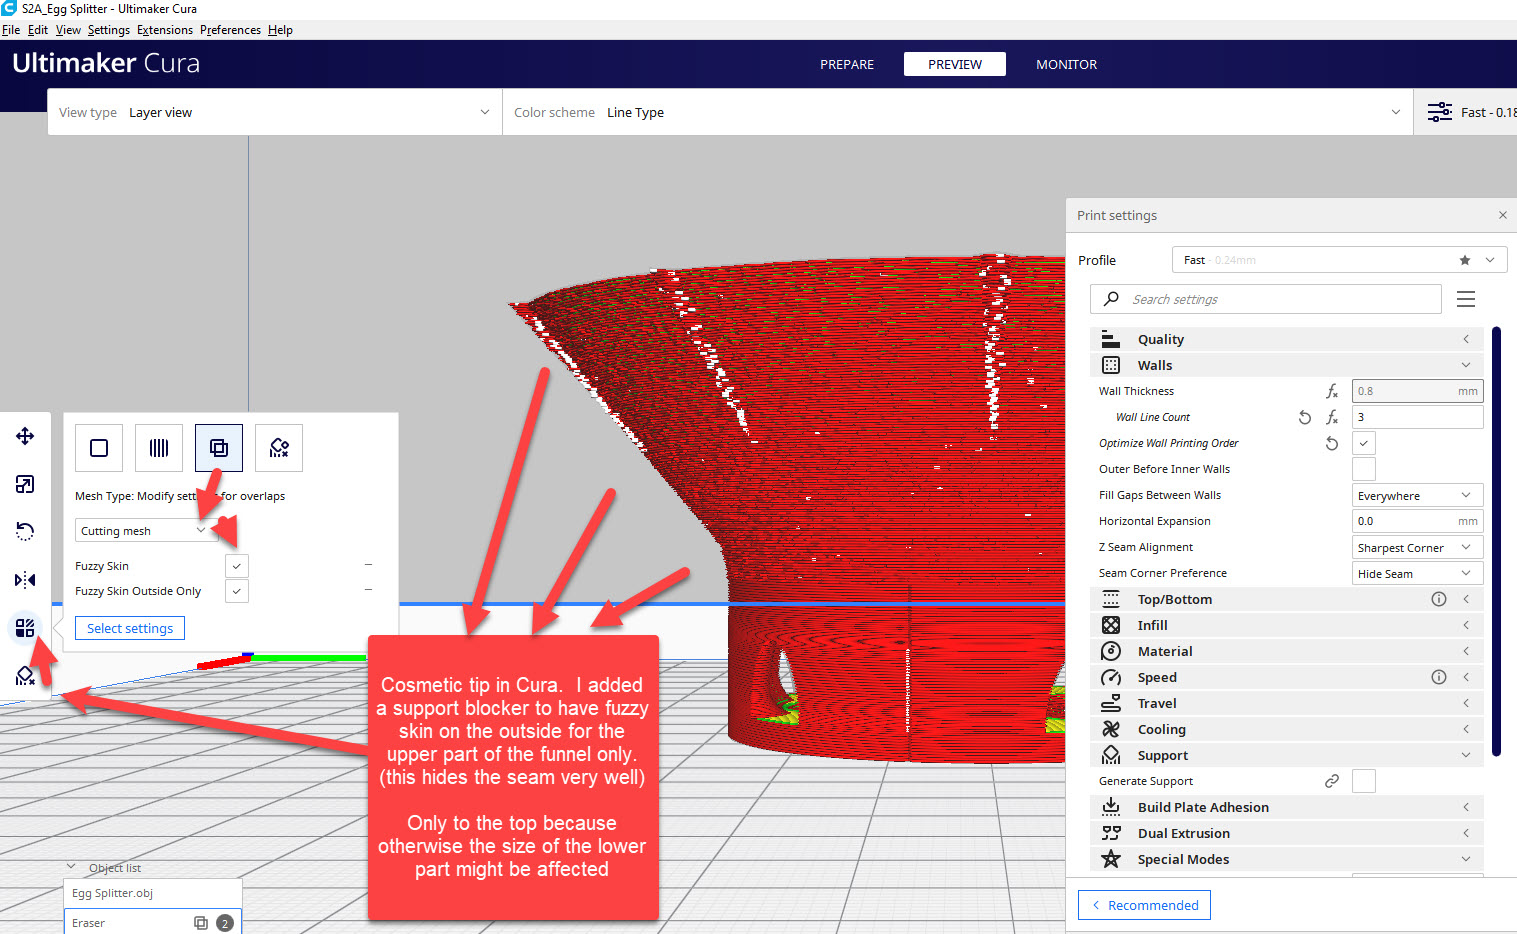1517x934 pixels.
Task: Open the settings visibility hamburger menu
Action: tap(1466, 299)
